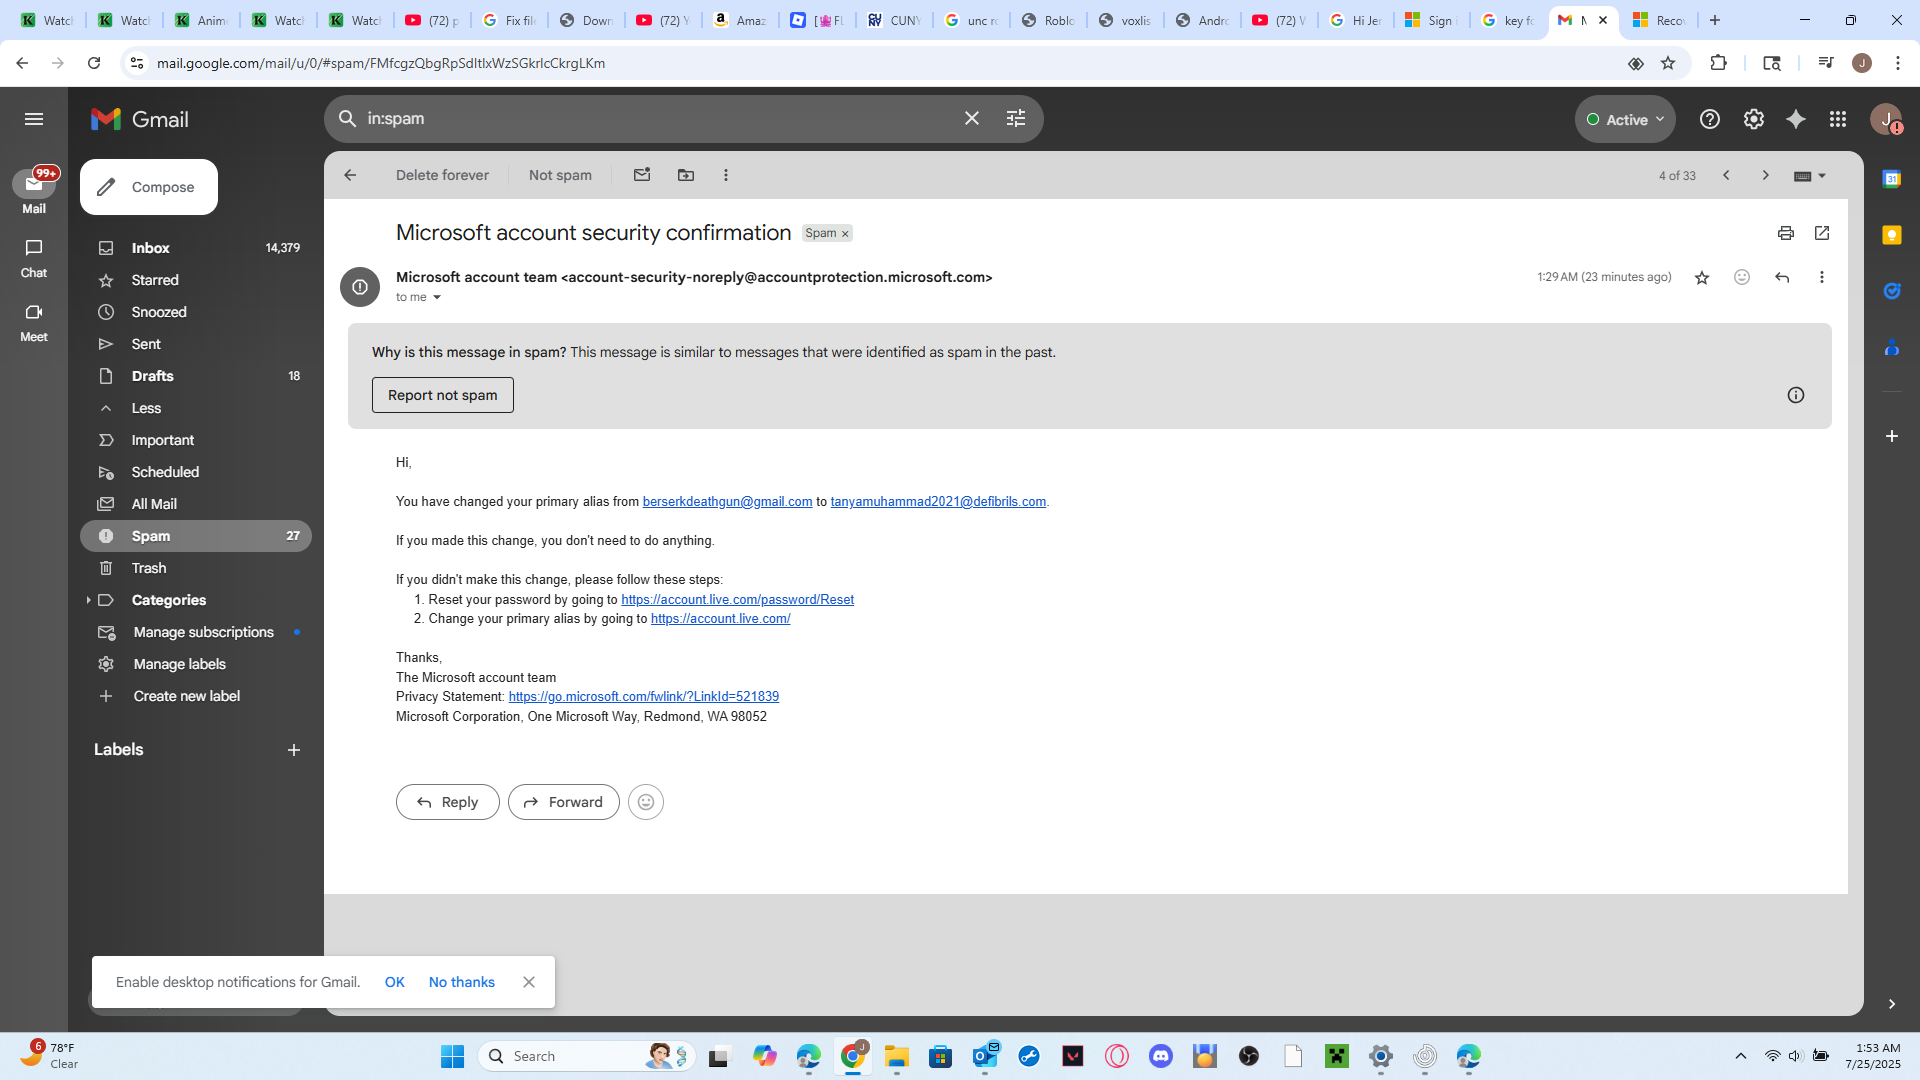Open the Inbox folder
Image resolution: width=1920 pixels, height=1080 pixels.
pyautogui.click(x=196, y=248)
